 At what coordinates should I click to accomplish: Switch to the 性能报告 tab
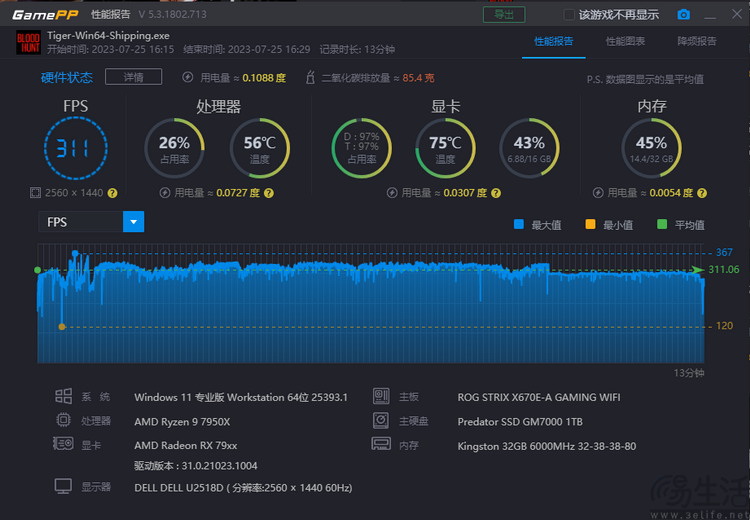553,41
